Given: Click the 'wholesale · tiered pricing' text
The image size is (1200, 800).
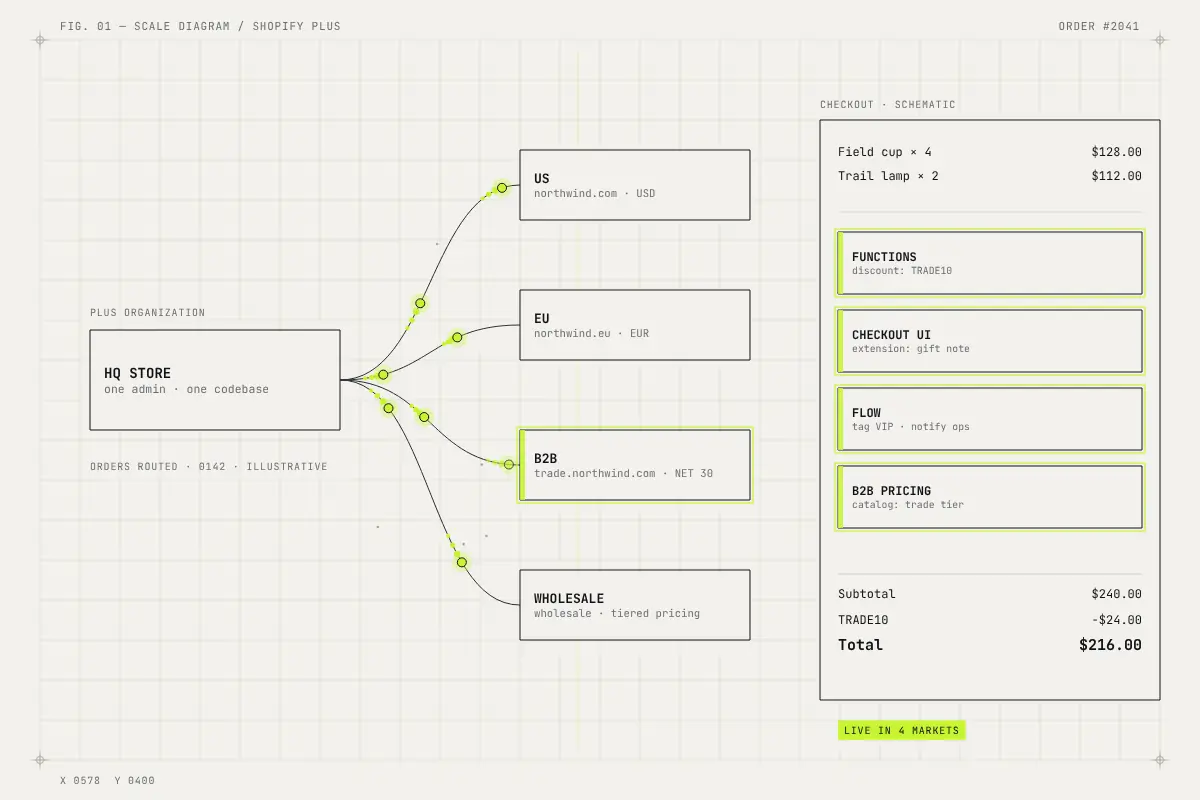Looking at the screenshot, I should click(x=617, y=613).
